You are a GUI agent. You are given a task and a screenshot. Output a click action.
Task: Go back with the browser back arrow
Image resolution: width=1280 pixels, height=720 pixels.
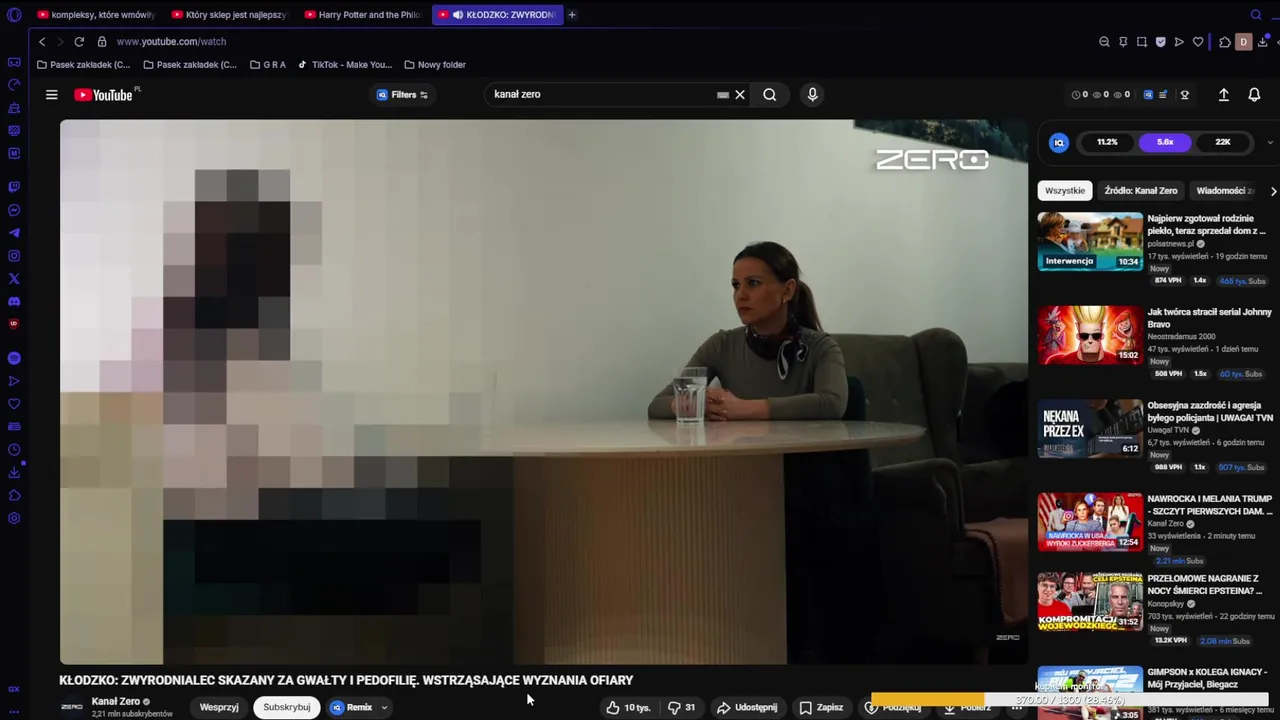pyautogui.click(x=42, y=42)
